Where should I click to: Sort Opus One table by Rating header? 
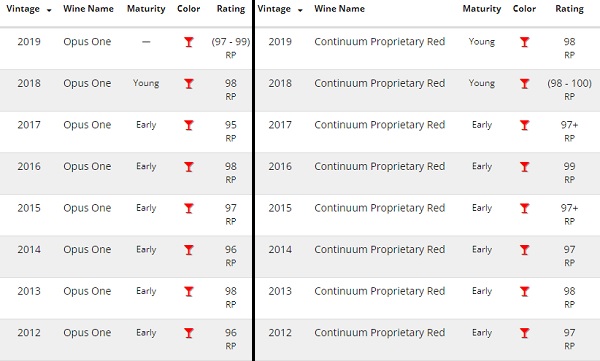pyautogui.click(x=231, y=9)
